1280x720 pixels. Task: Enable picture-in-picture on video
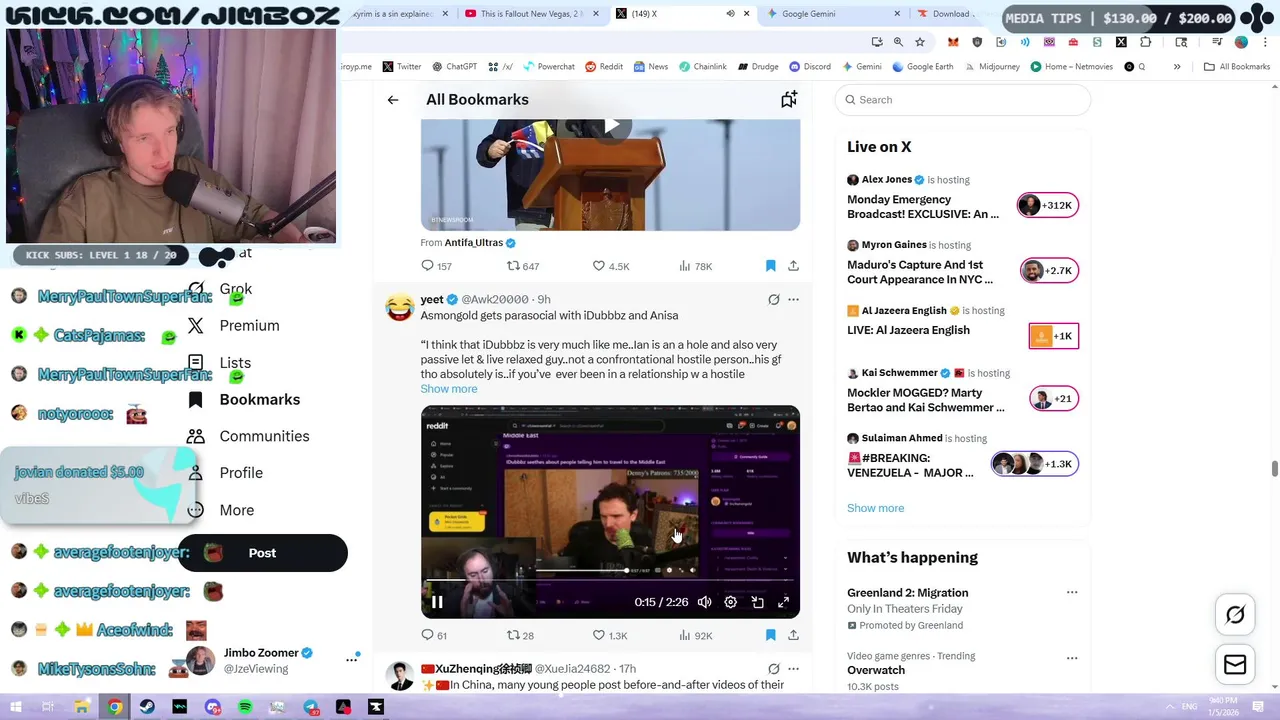[757, 602]
